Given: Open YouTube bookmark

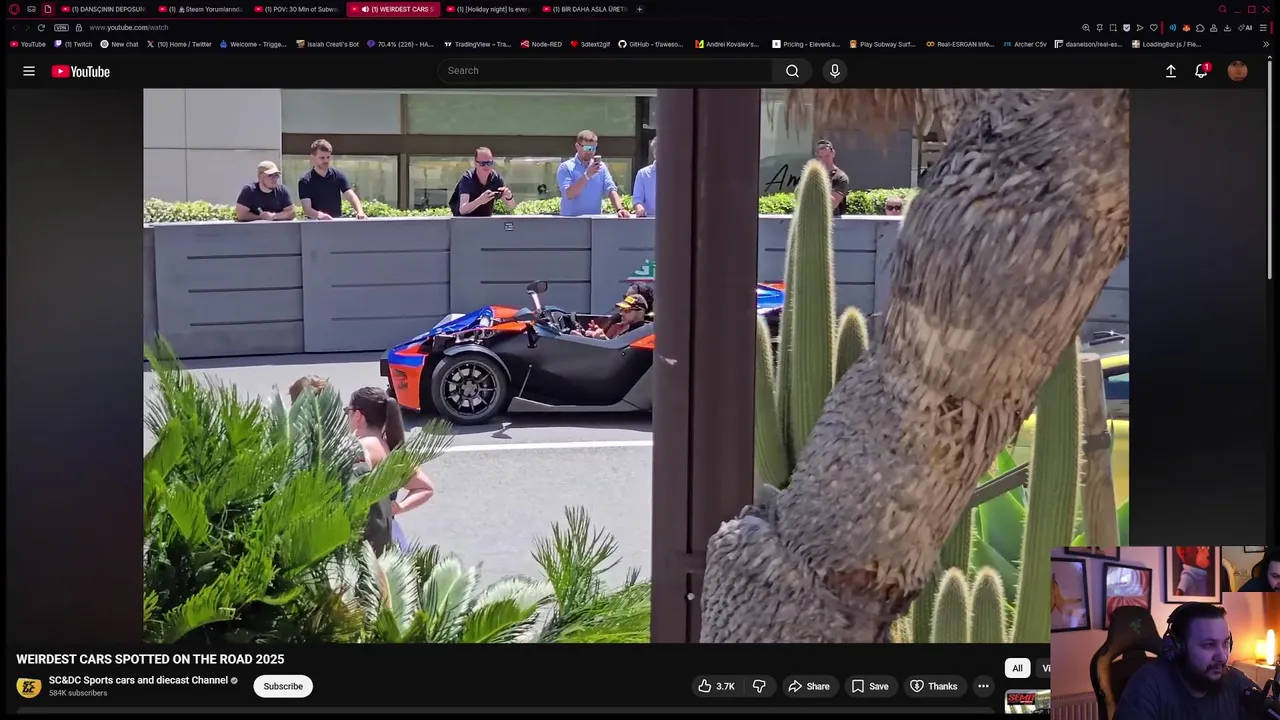Looking at the screenshot, I should point(28,44).
